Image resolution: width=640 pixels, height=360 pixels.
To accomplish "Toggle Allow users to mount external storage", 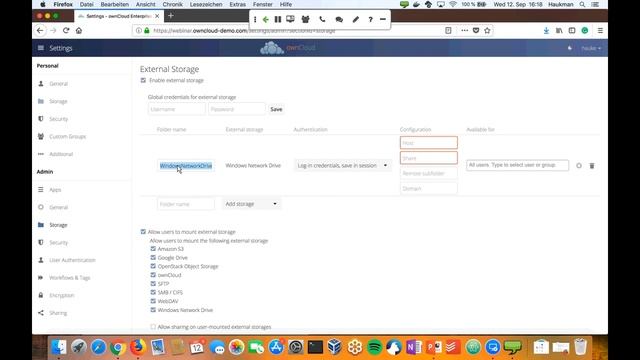I will click(x=143, y=232).
